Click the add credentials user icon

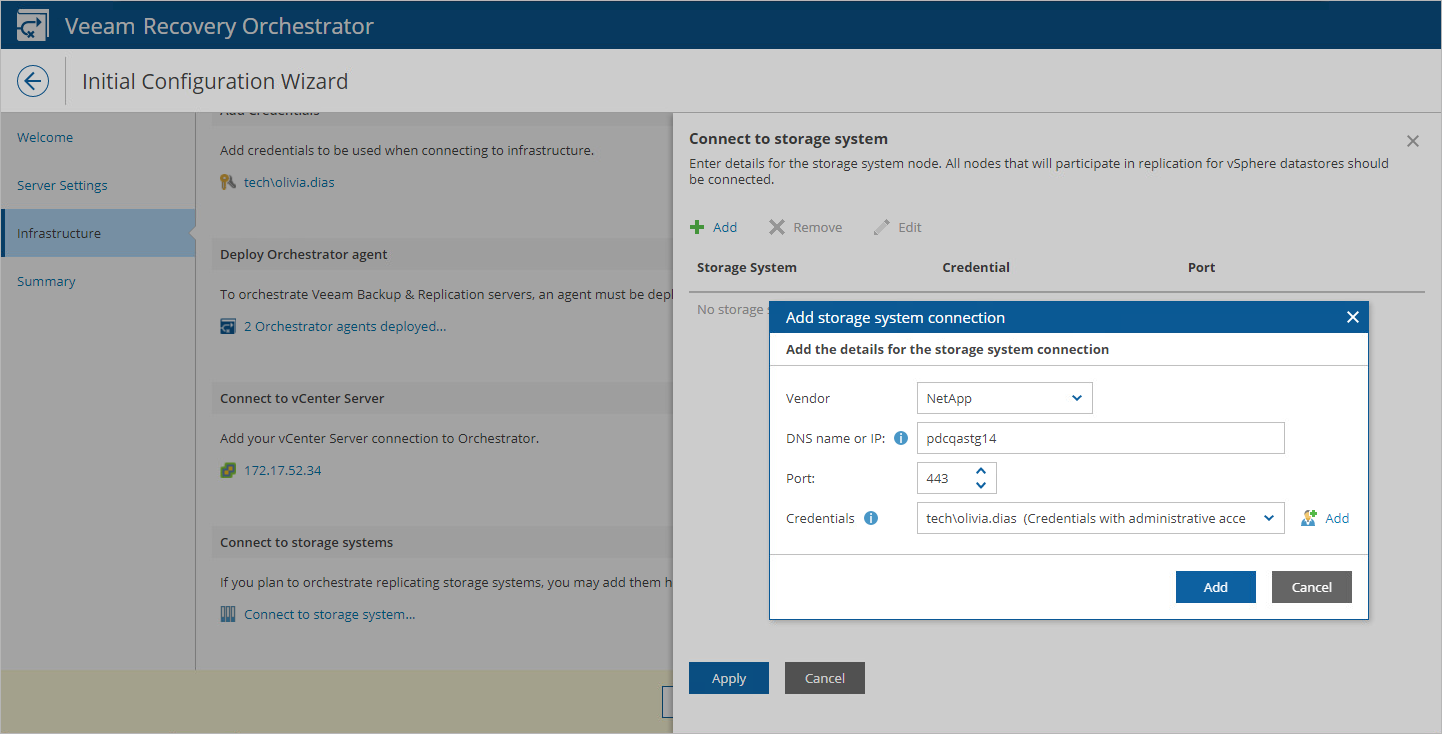pos(1309,518)
